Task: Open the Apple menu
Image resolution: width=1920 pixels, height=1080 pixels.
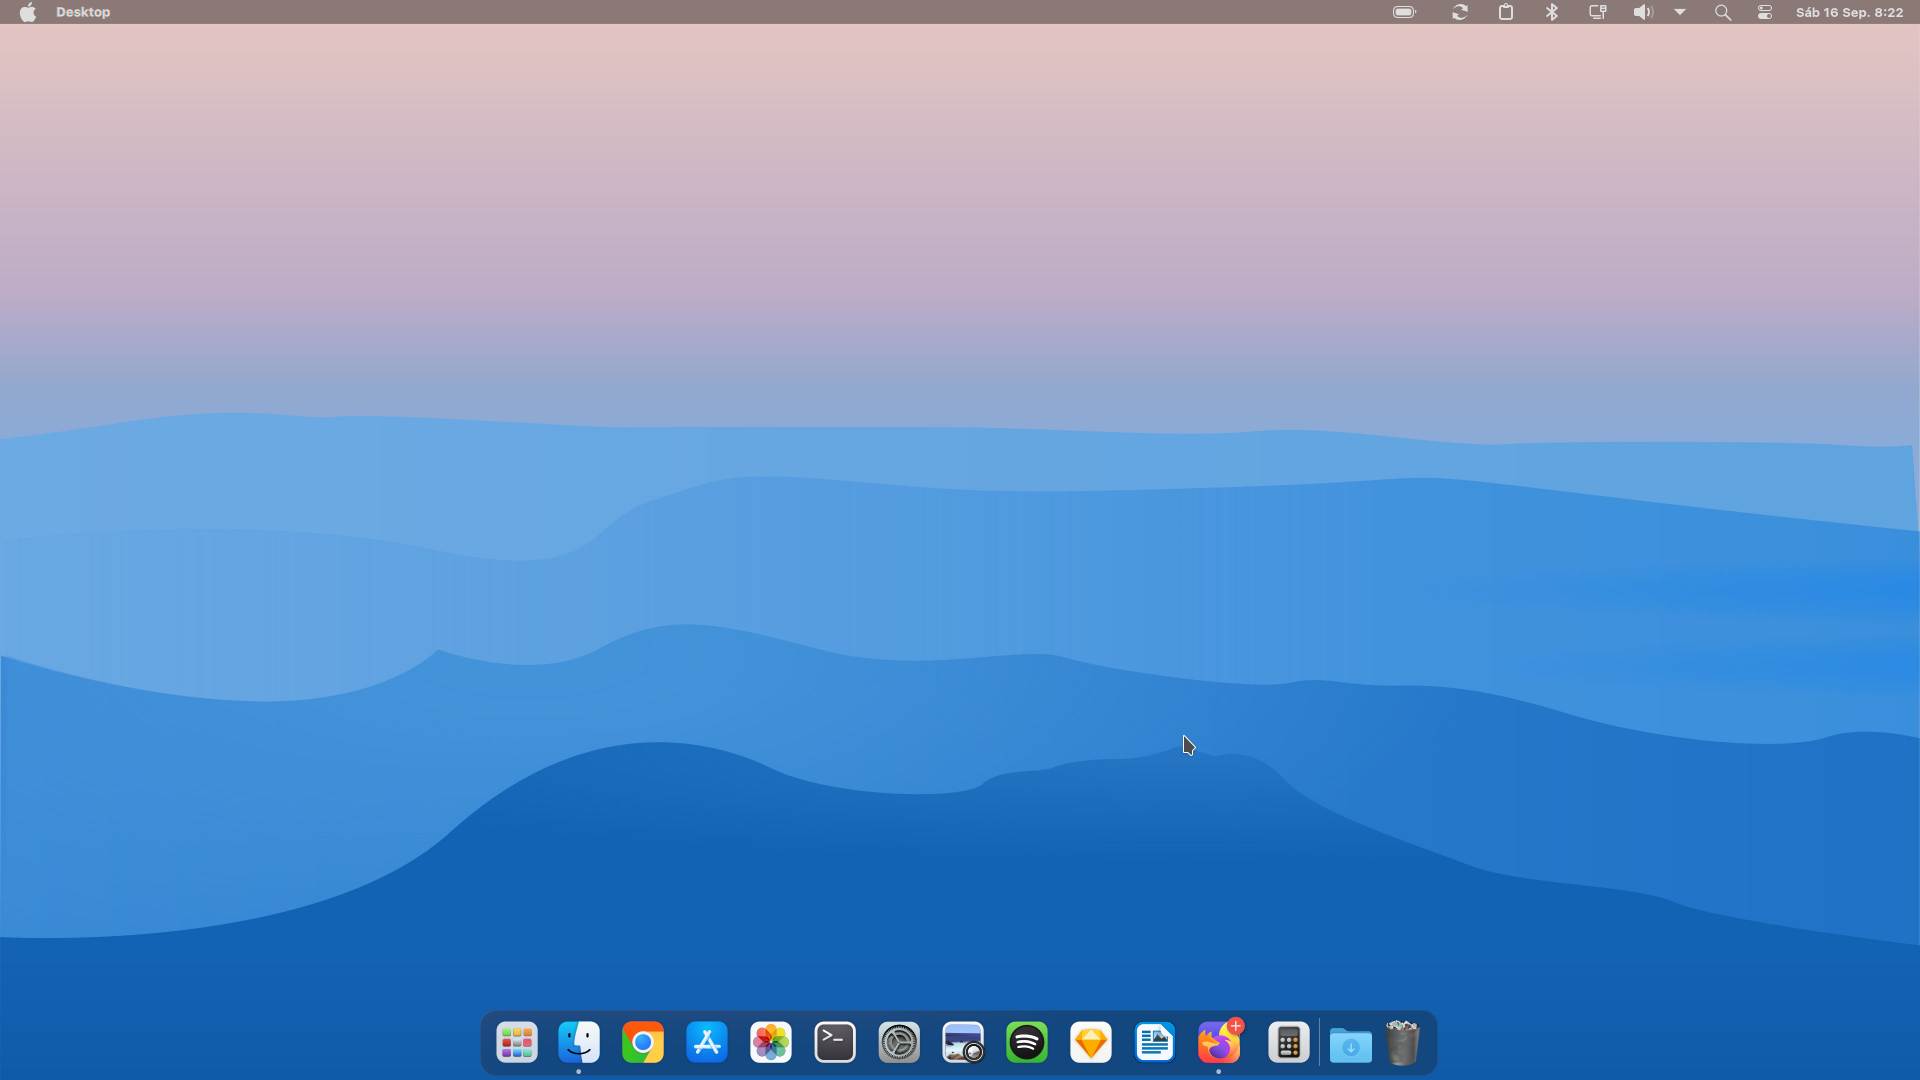Action: pyautogui.click(x=28, y=12)
